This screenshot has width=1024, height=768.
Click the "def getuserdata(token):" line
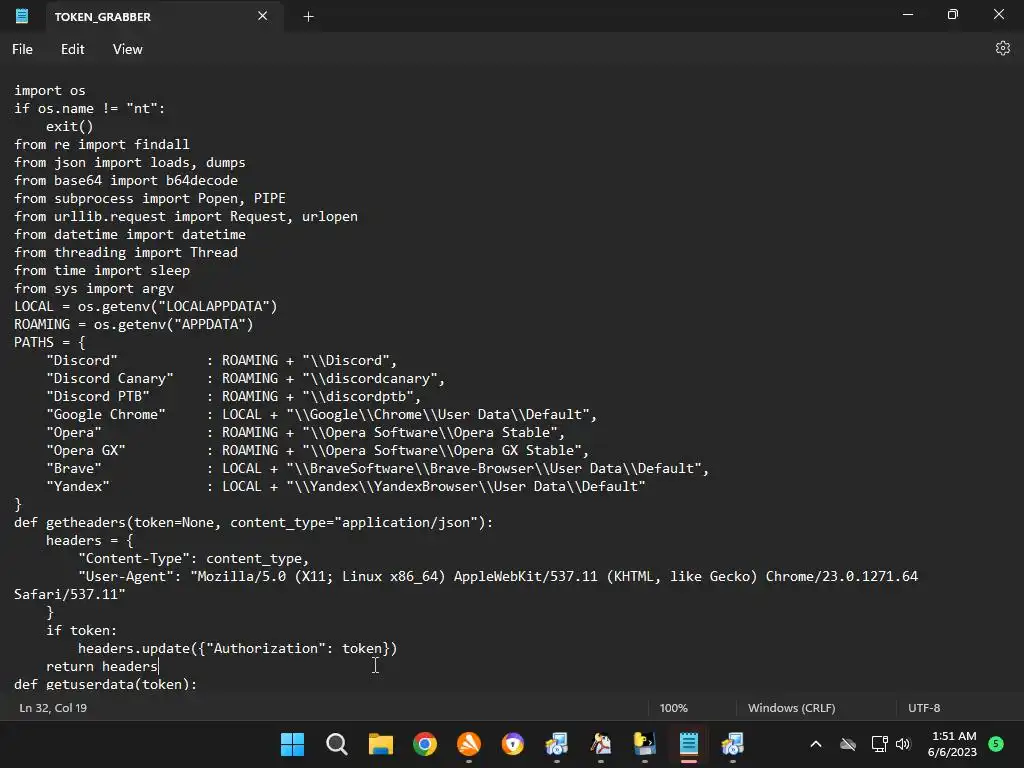105,684
